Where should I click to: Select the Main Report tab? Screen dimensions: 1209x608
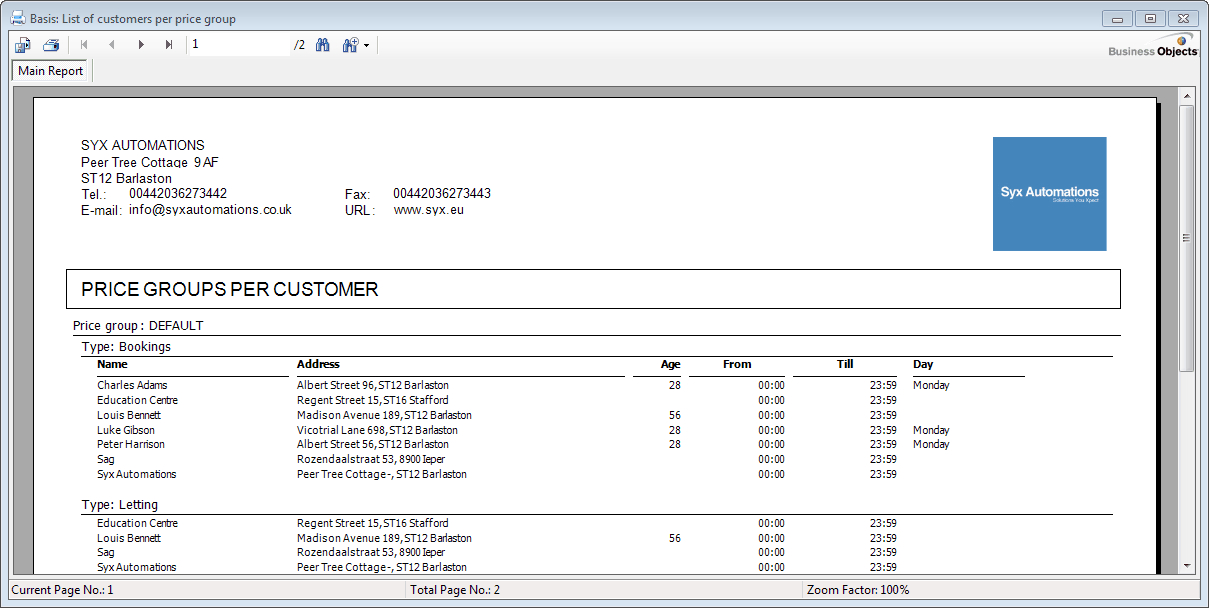click(x=51, y=71)
